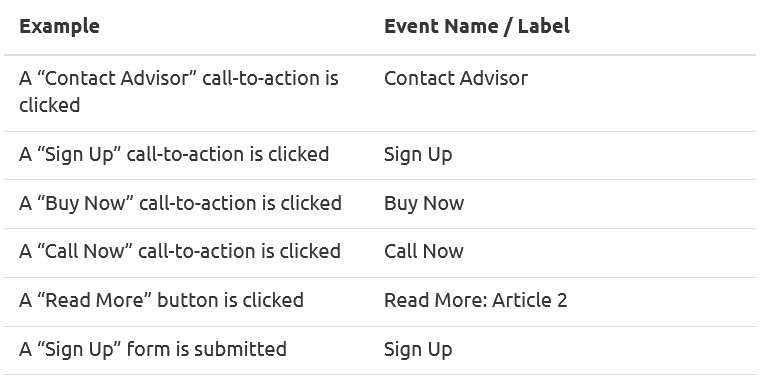Select the Contact Advisor call-to-action example cell
The height and width of the screenshot is (383, 766).
pyautogui.click(x=179, y=92)
